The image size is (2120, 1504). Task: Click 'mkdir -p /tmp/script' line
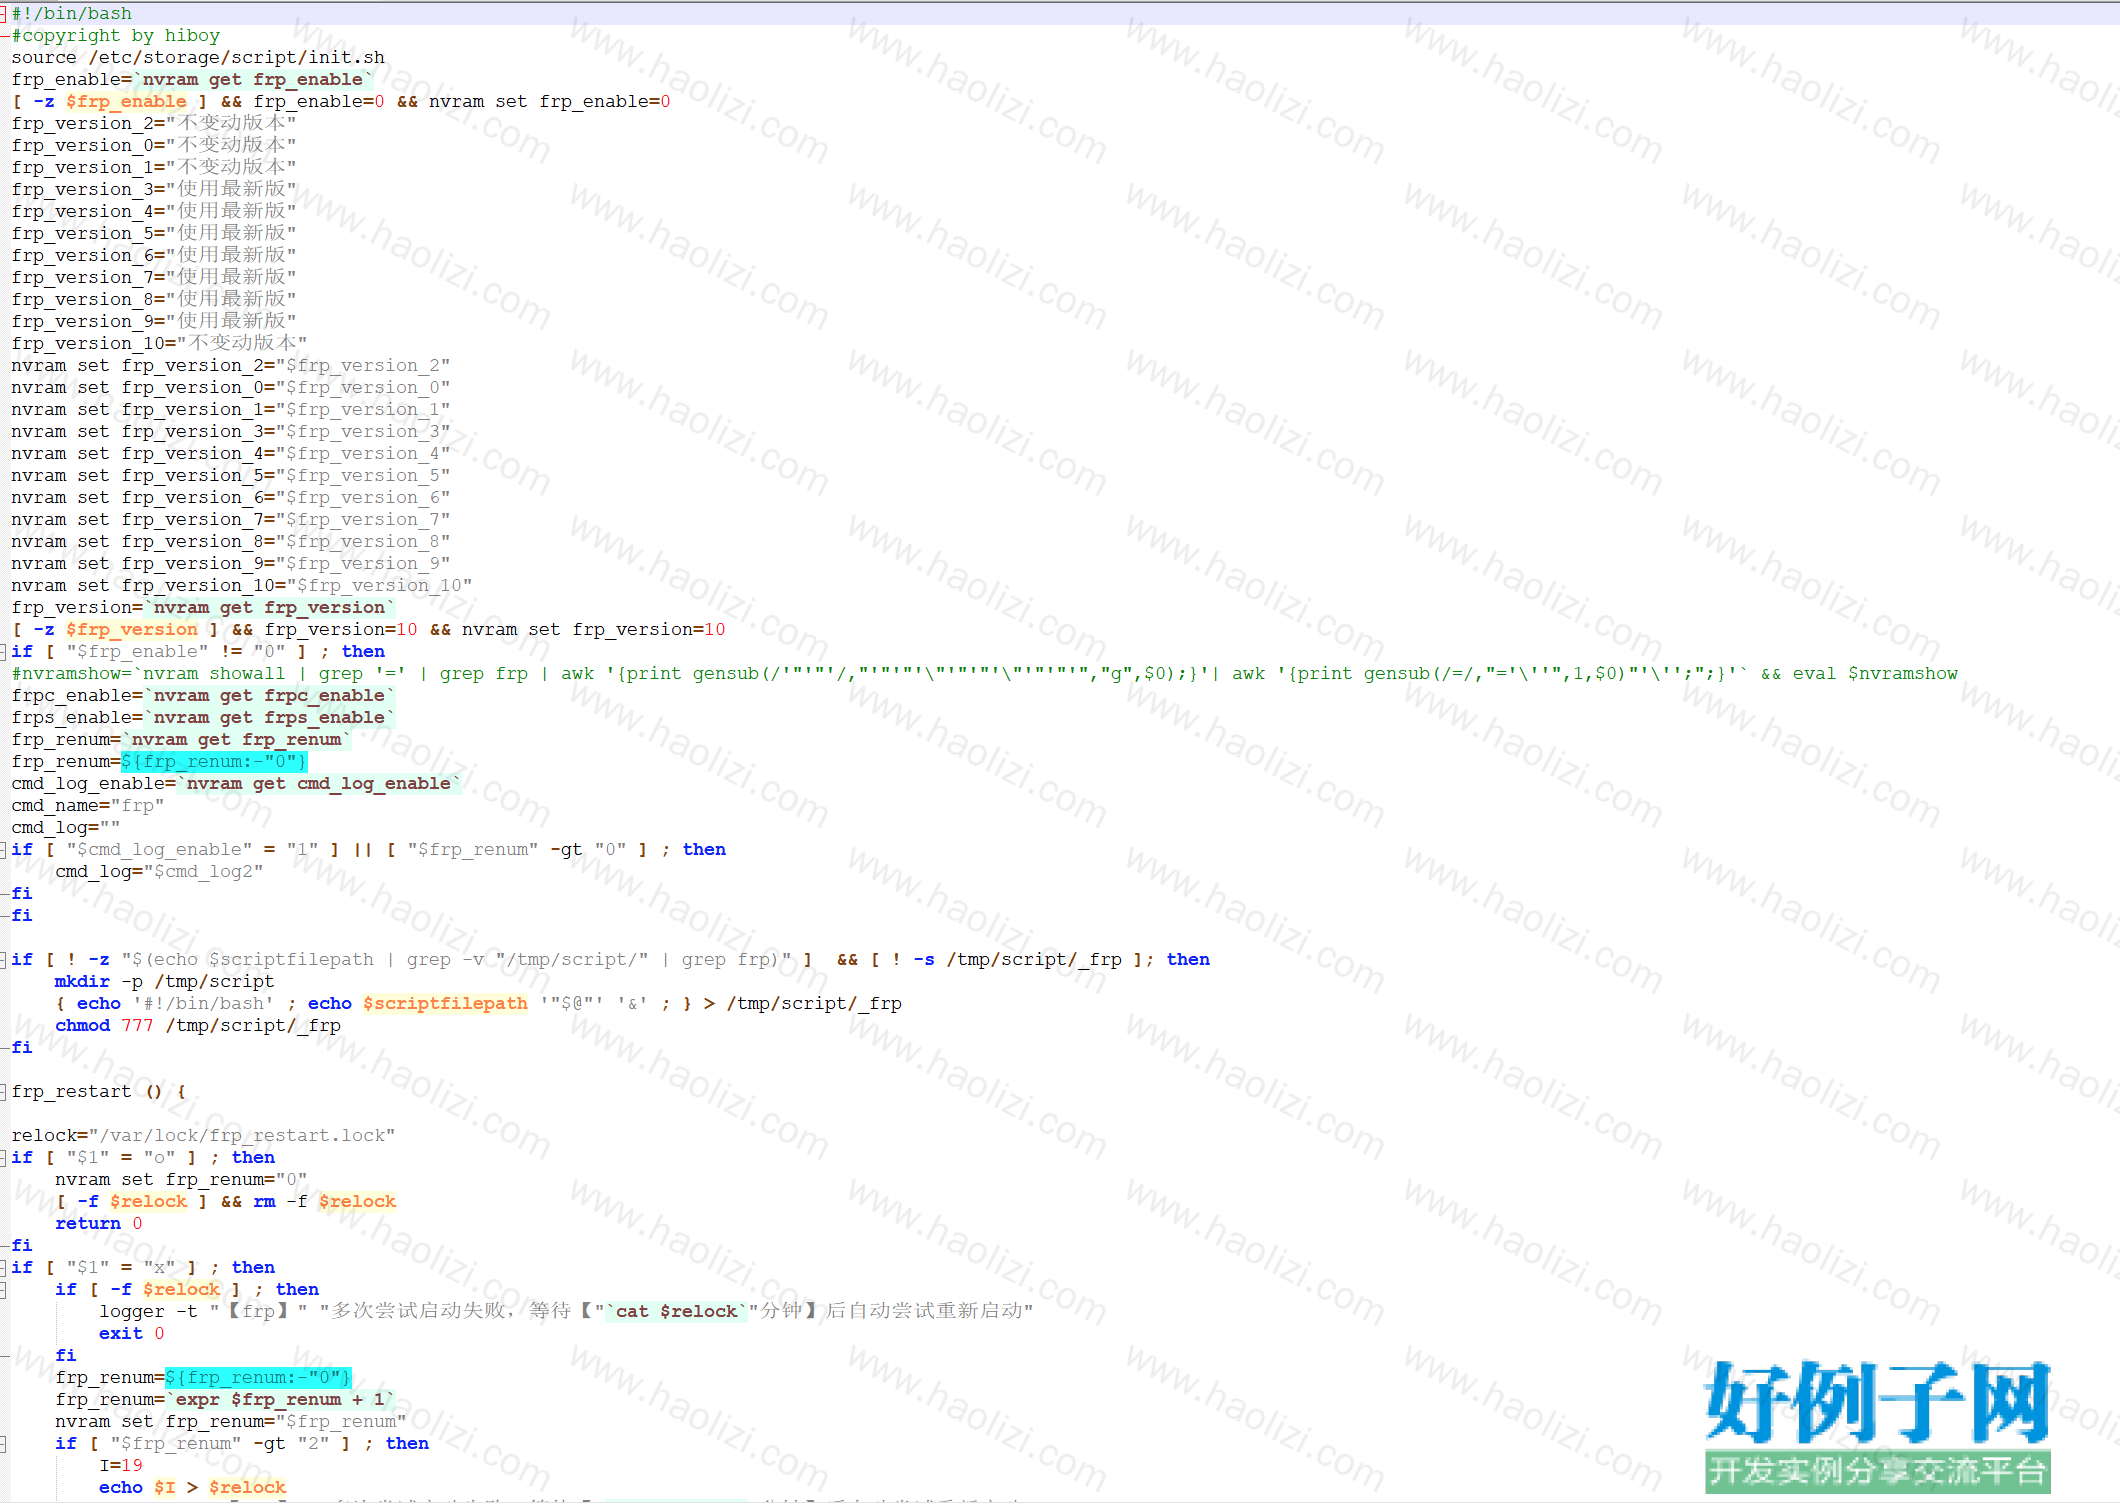click(x=164, y=981)
